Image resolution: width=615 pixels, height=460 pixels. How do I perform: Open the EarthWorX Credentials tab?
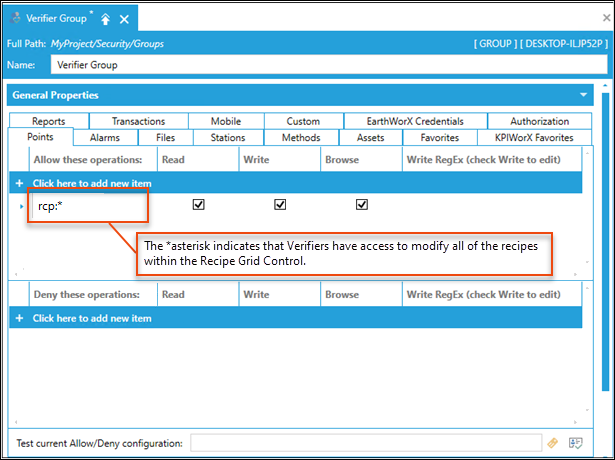click(408, 122)
